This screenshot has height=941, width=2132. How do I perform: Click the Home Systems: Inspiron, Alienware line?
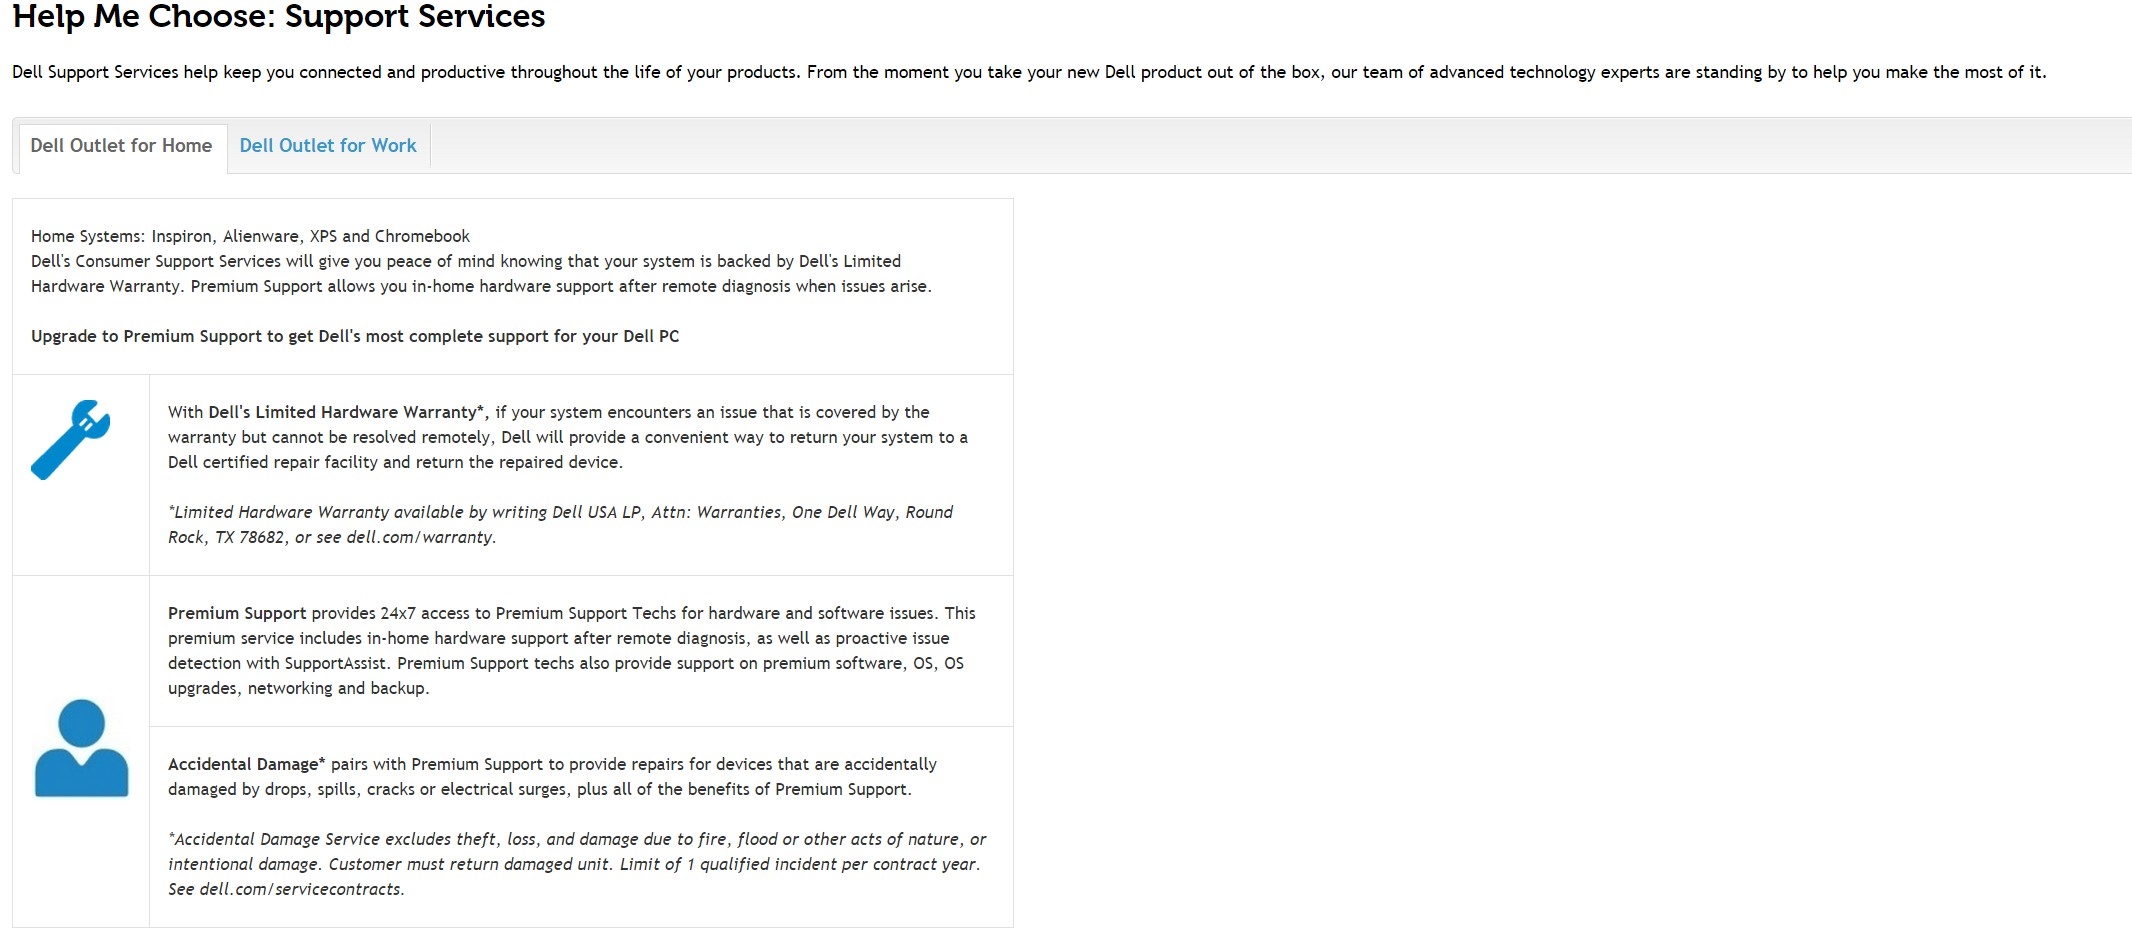pos(250,236)
